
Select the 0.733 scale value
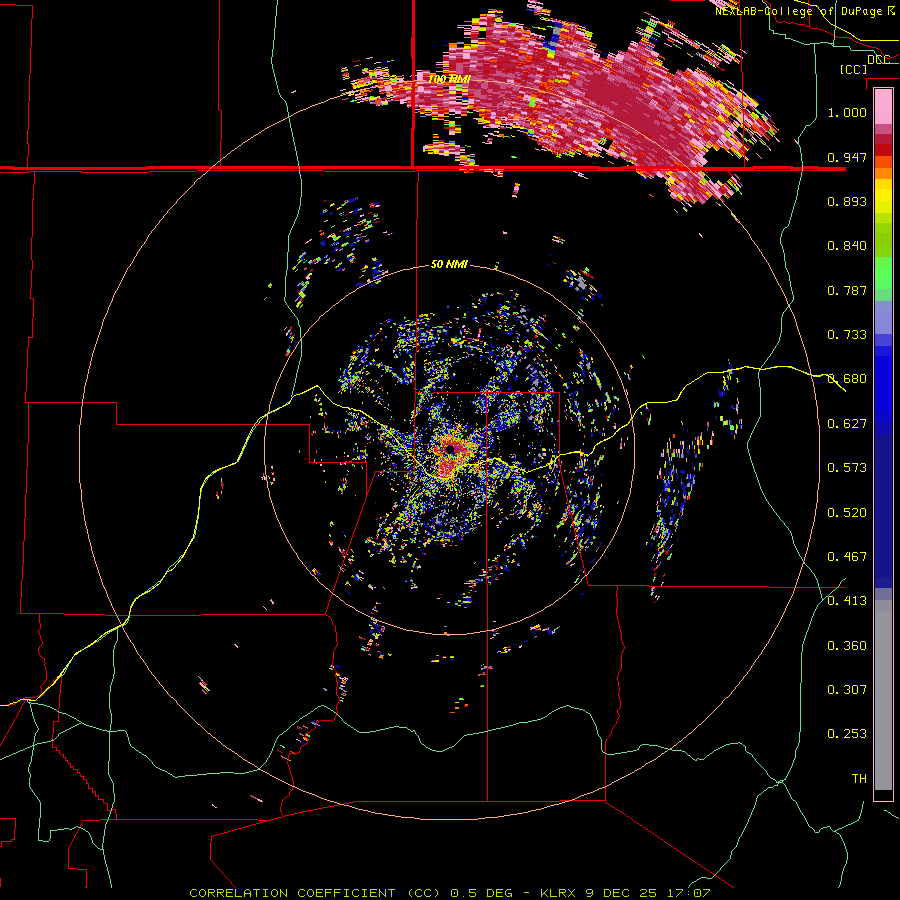tap(847, 335)
